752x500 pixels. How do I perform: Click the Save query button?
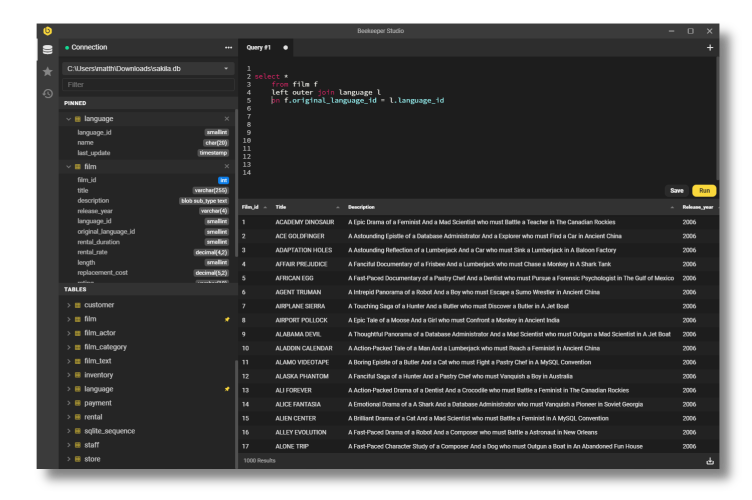[677, 190]
